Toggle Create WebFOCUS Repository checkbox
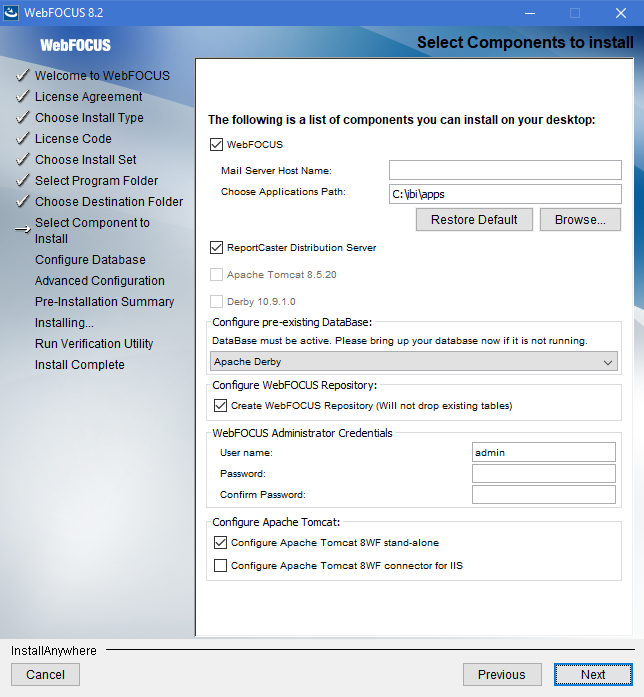The height and width of the screenshot is (697, 644). pyautogui.click(x=220, y=405)
